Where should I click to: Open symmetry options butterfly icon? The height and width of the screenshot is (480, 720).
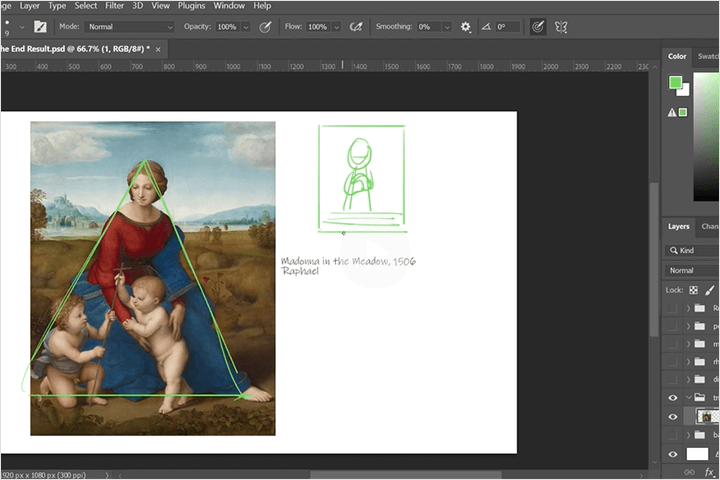click(561, 27)
